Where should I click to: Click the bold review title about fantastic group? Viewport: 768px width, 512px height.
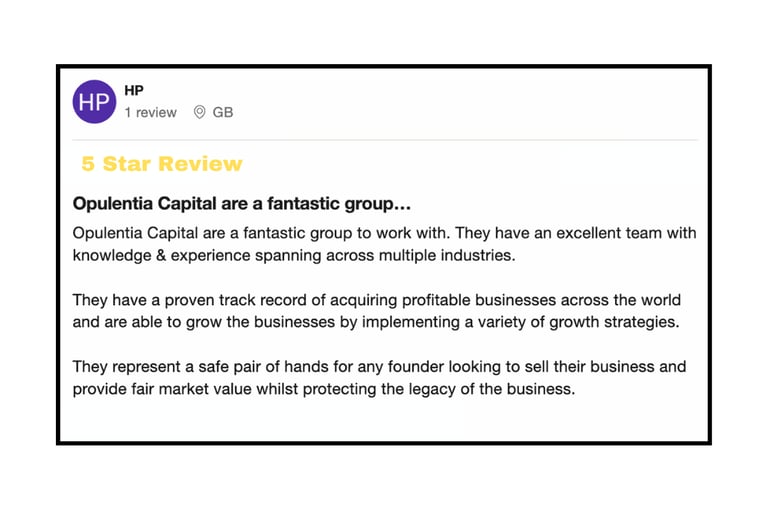coord(241,203)
